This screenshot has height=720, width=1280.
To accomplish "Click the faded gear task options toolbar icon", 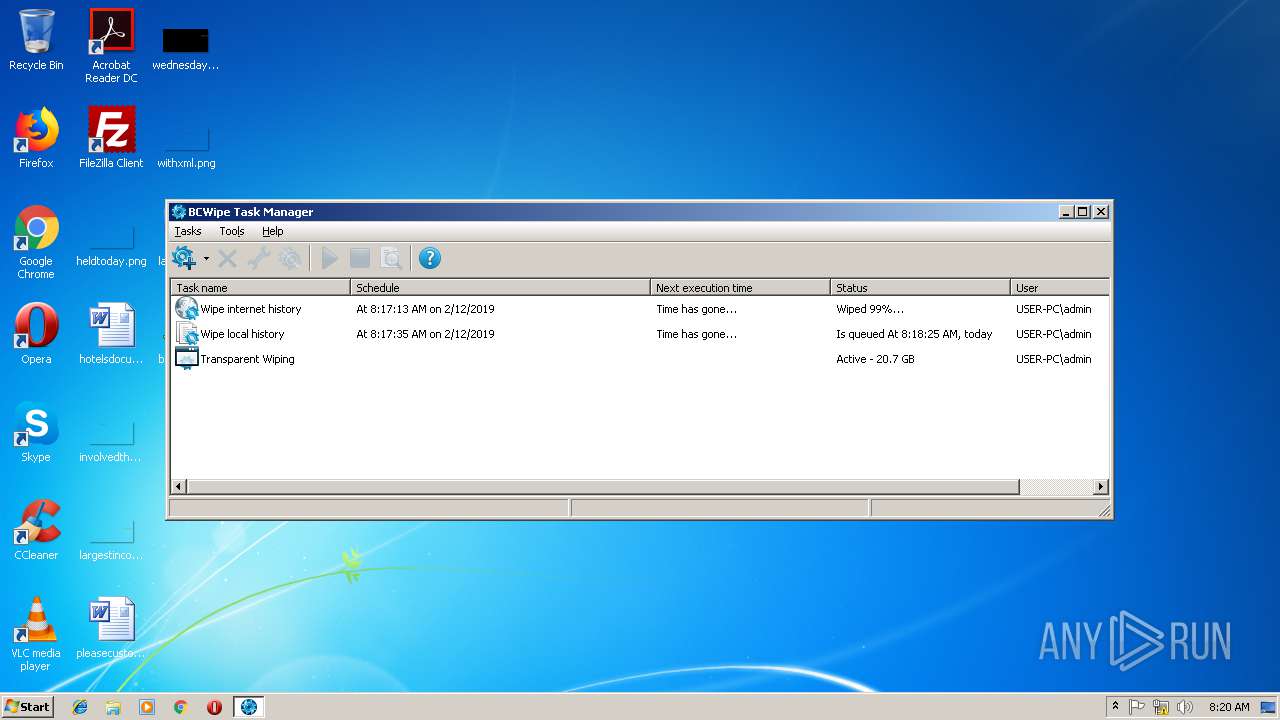I will point(290,259).
